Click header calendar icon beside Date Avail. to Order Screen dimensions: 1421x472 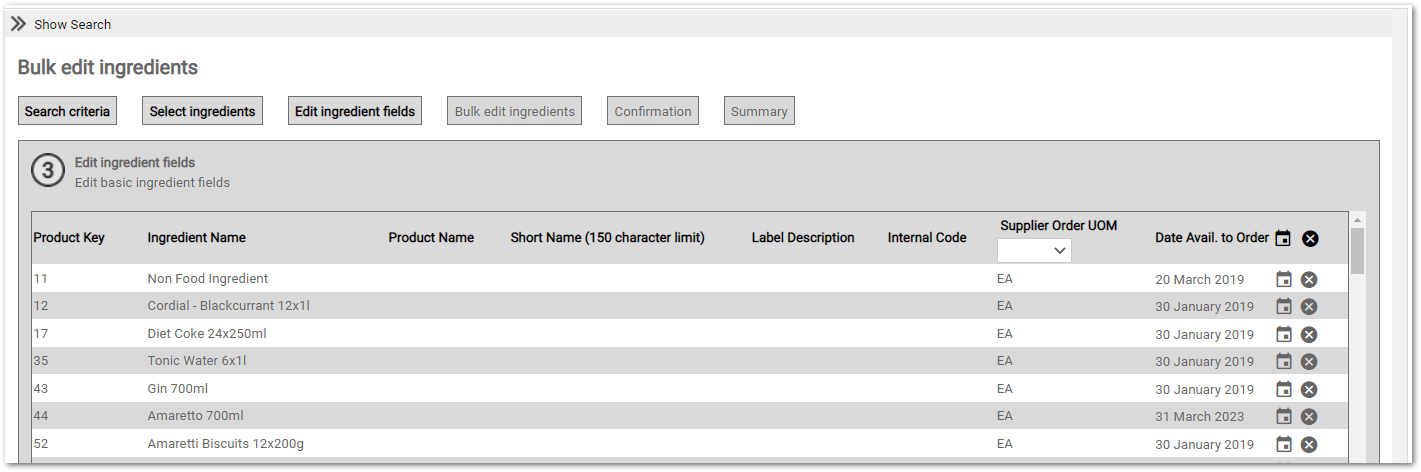tap(1283, 238)
